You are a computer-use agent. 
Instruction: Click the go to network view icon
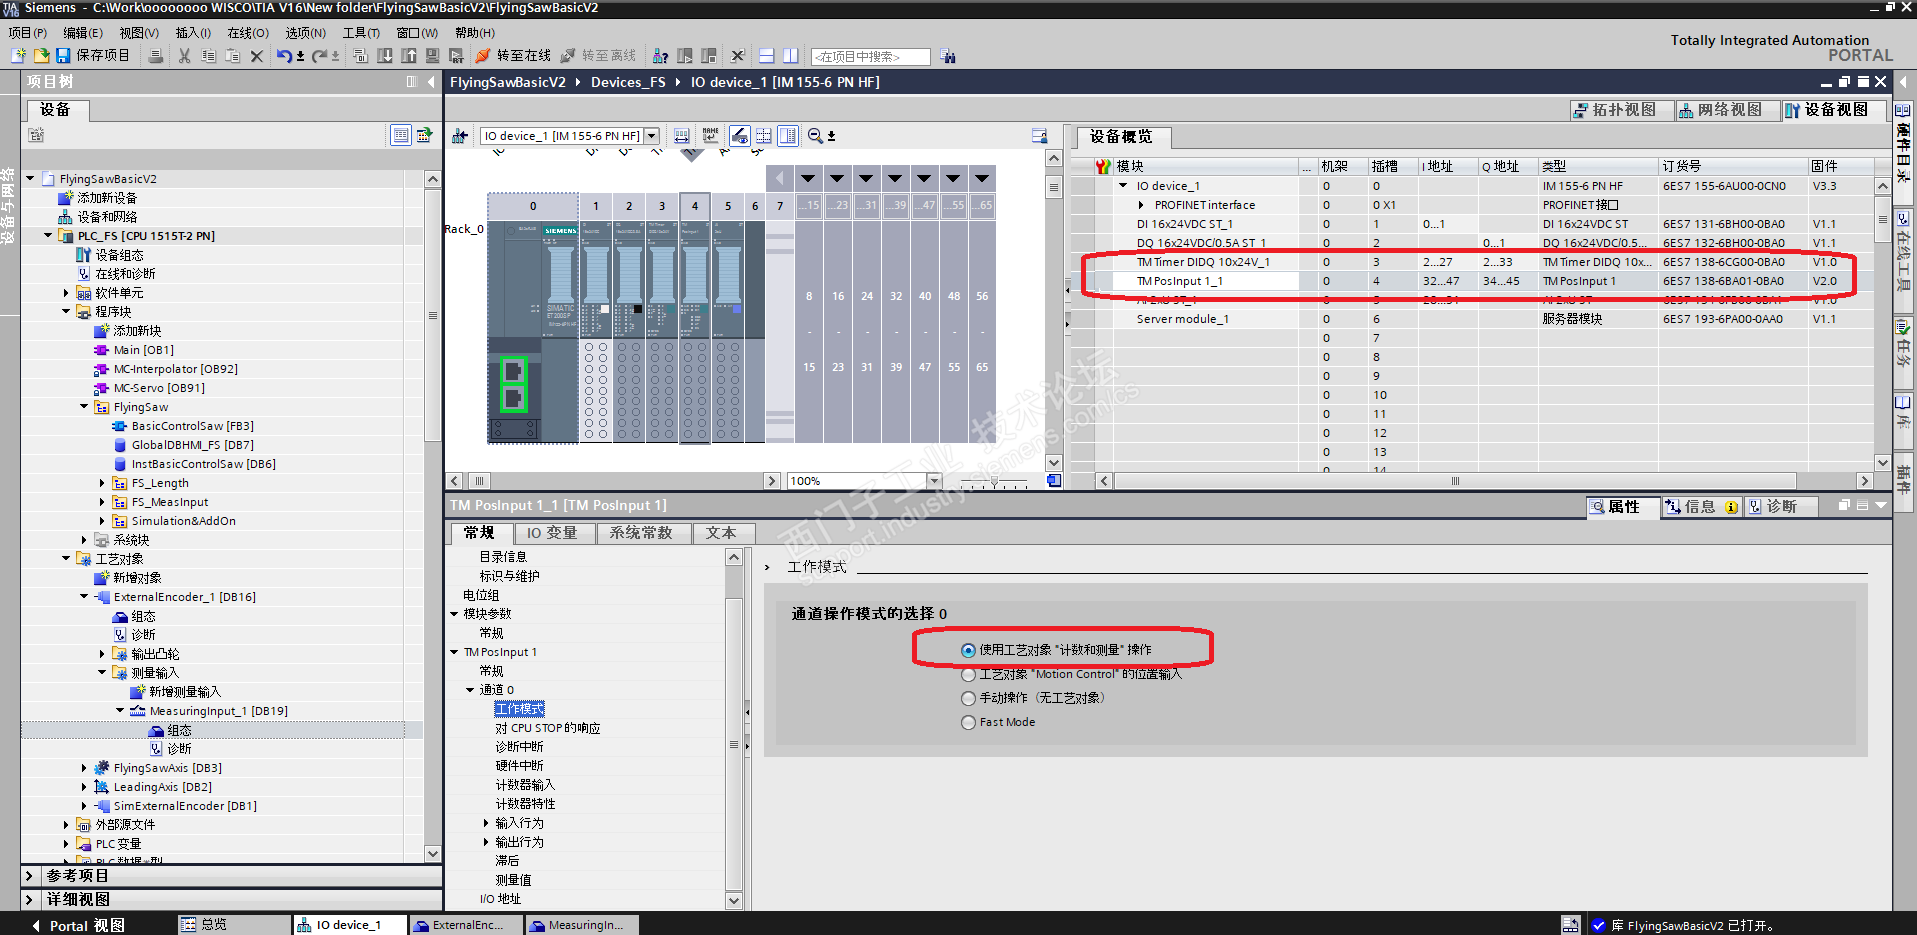click(x=460, y=136)
